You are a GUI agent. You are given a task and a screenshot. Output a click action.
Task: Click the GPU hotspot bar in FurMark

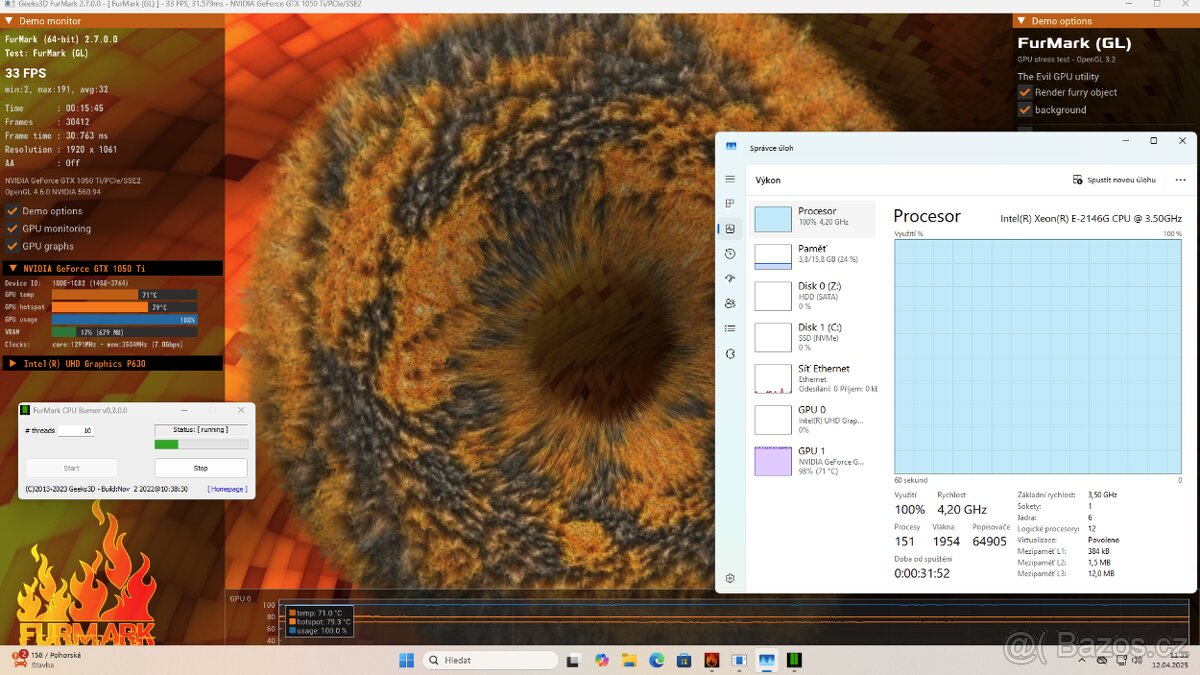(124, 307)
